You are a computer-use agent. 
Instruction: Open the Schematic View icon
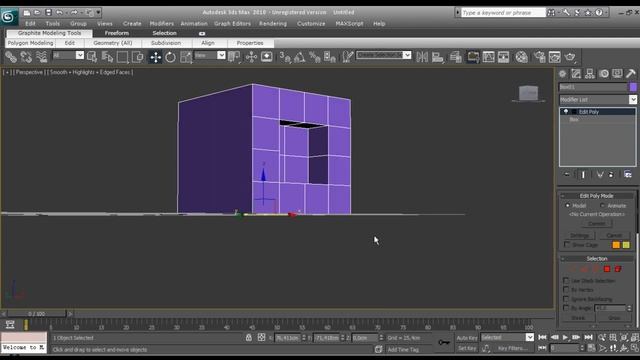[503, 57]
